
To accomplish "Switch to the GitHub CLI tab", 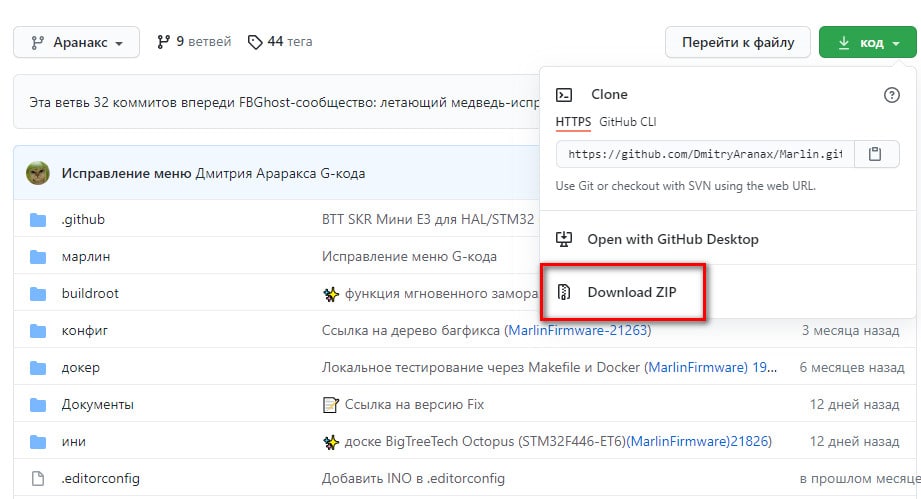I will click(627, 122).
